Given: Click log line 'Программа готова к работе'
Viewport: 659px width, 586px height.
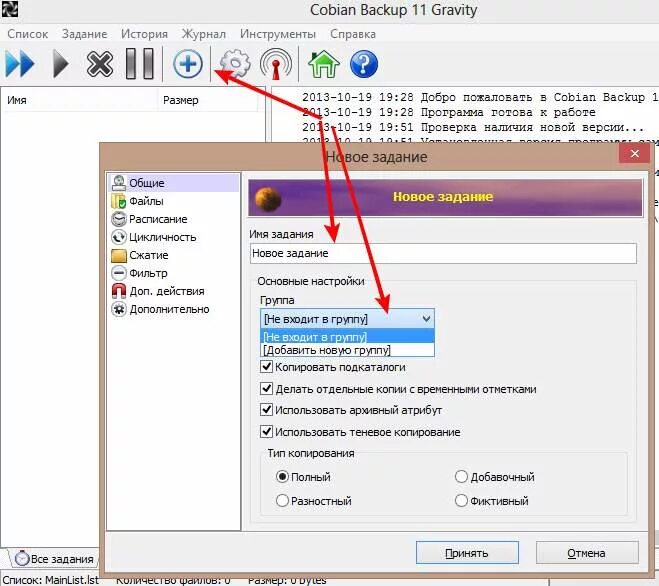Looking at the screenshot, I should click(x=449, y=112).
